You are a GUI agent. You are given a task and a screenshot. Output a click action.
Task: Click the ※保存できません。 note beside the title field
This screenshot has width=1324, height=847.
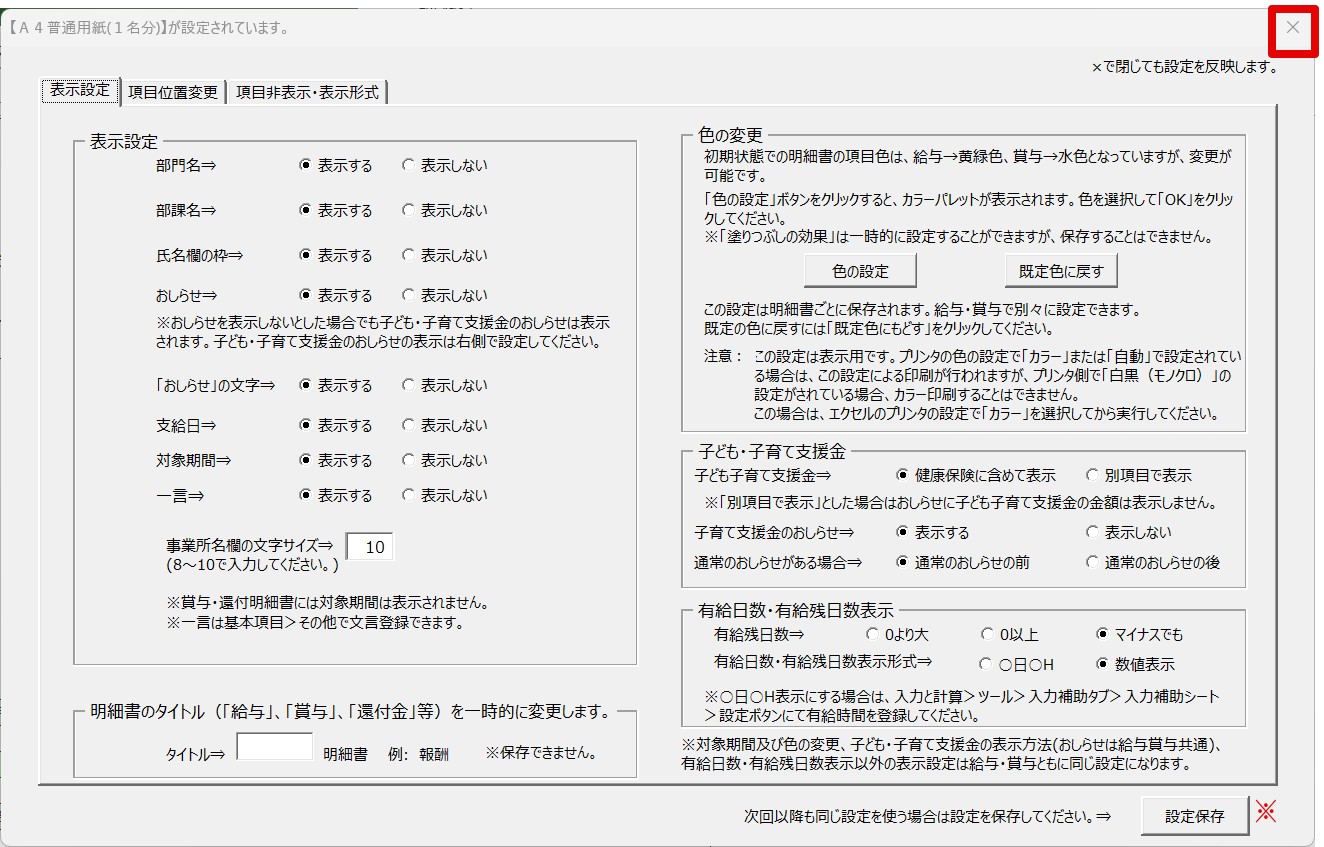[x=541, y=753]
